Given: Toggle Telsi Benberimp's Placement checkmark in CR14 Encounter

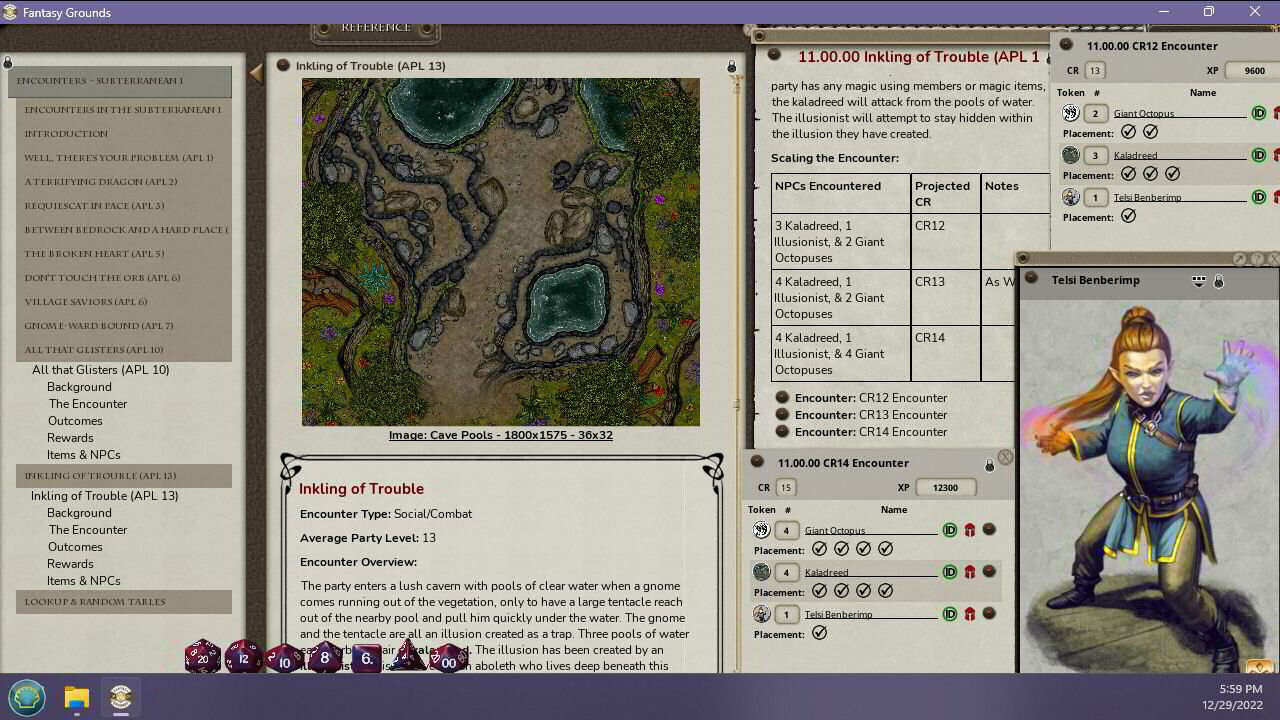Looking at the screenshot, I should coord(819,633).
